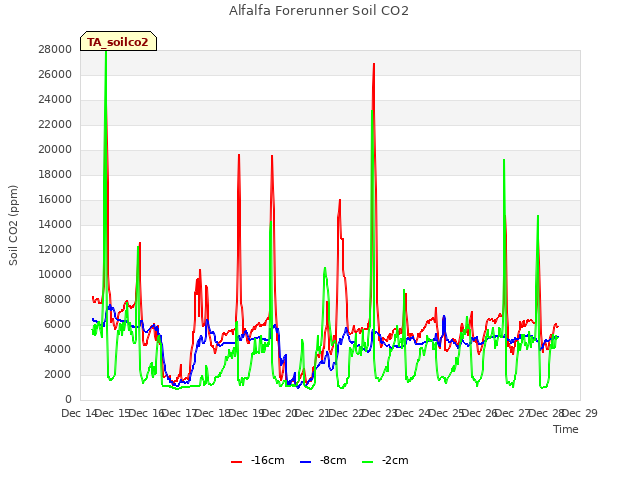Click the Dec 14 x-axis date label
Image resolution: width=640 pixels, height=480 pixels.
[x=79, y=413]
